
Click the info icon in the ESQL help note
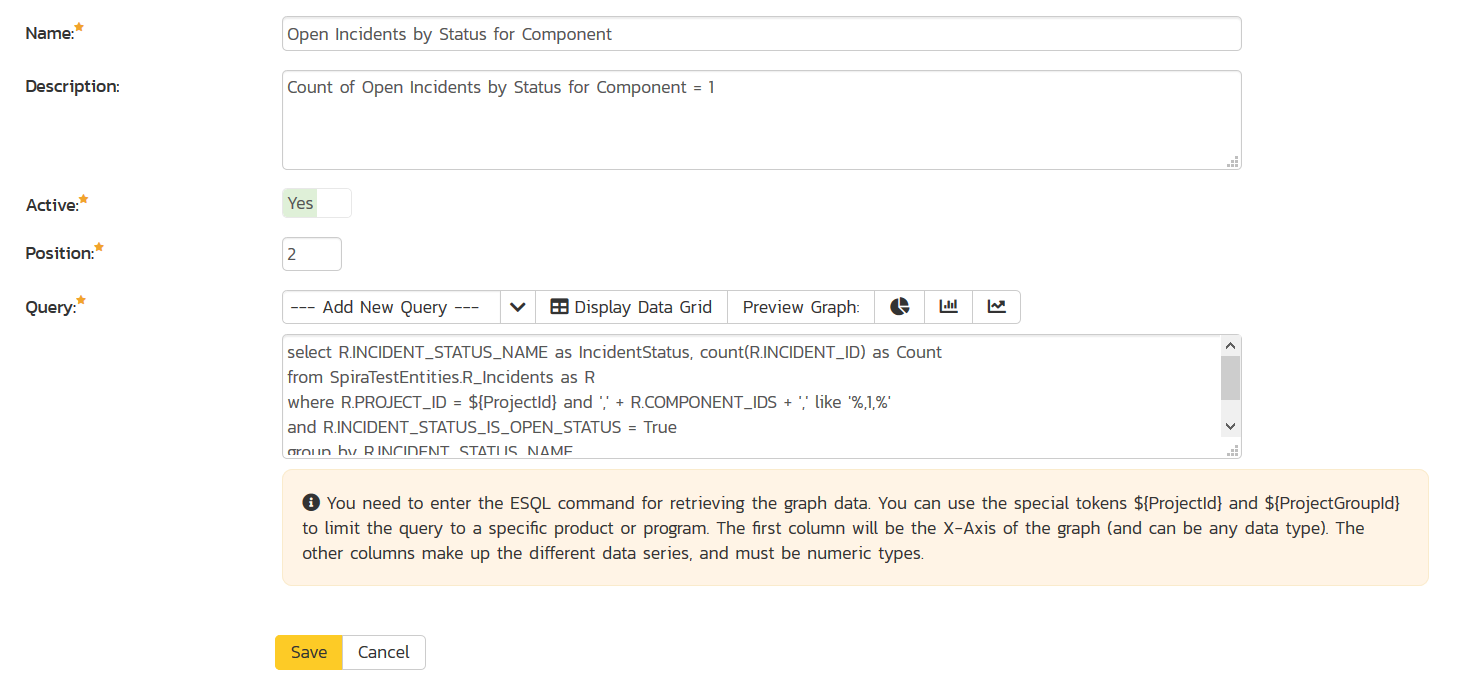311,502
